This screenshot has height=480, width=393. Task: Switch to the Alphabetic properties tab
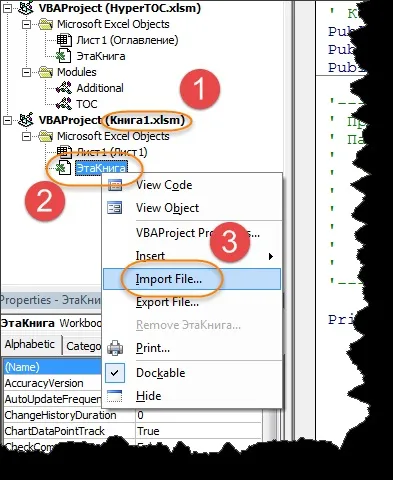(30, 344)
